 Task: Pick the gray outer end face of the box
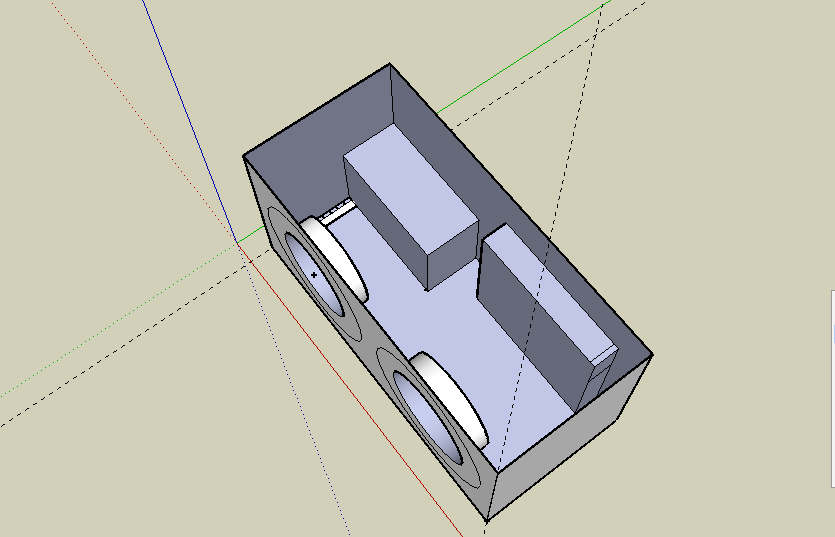pos(570,437)
